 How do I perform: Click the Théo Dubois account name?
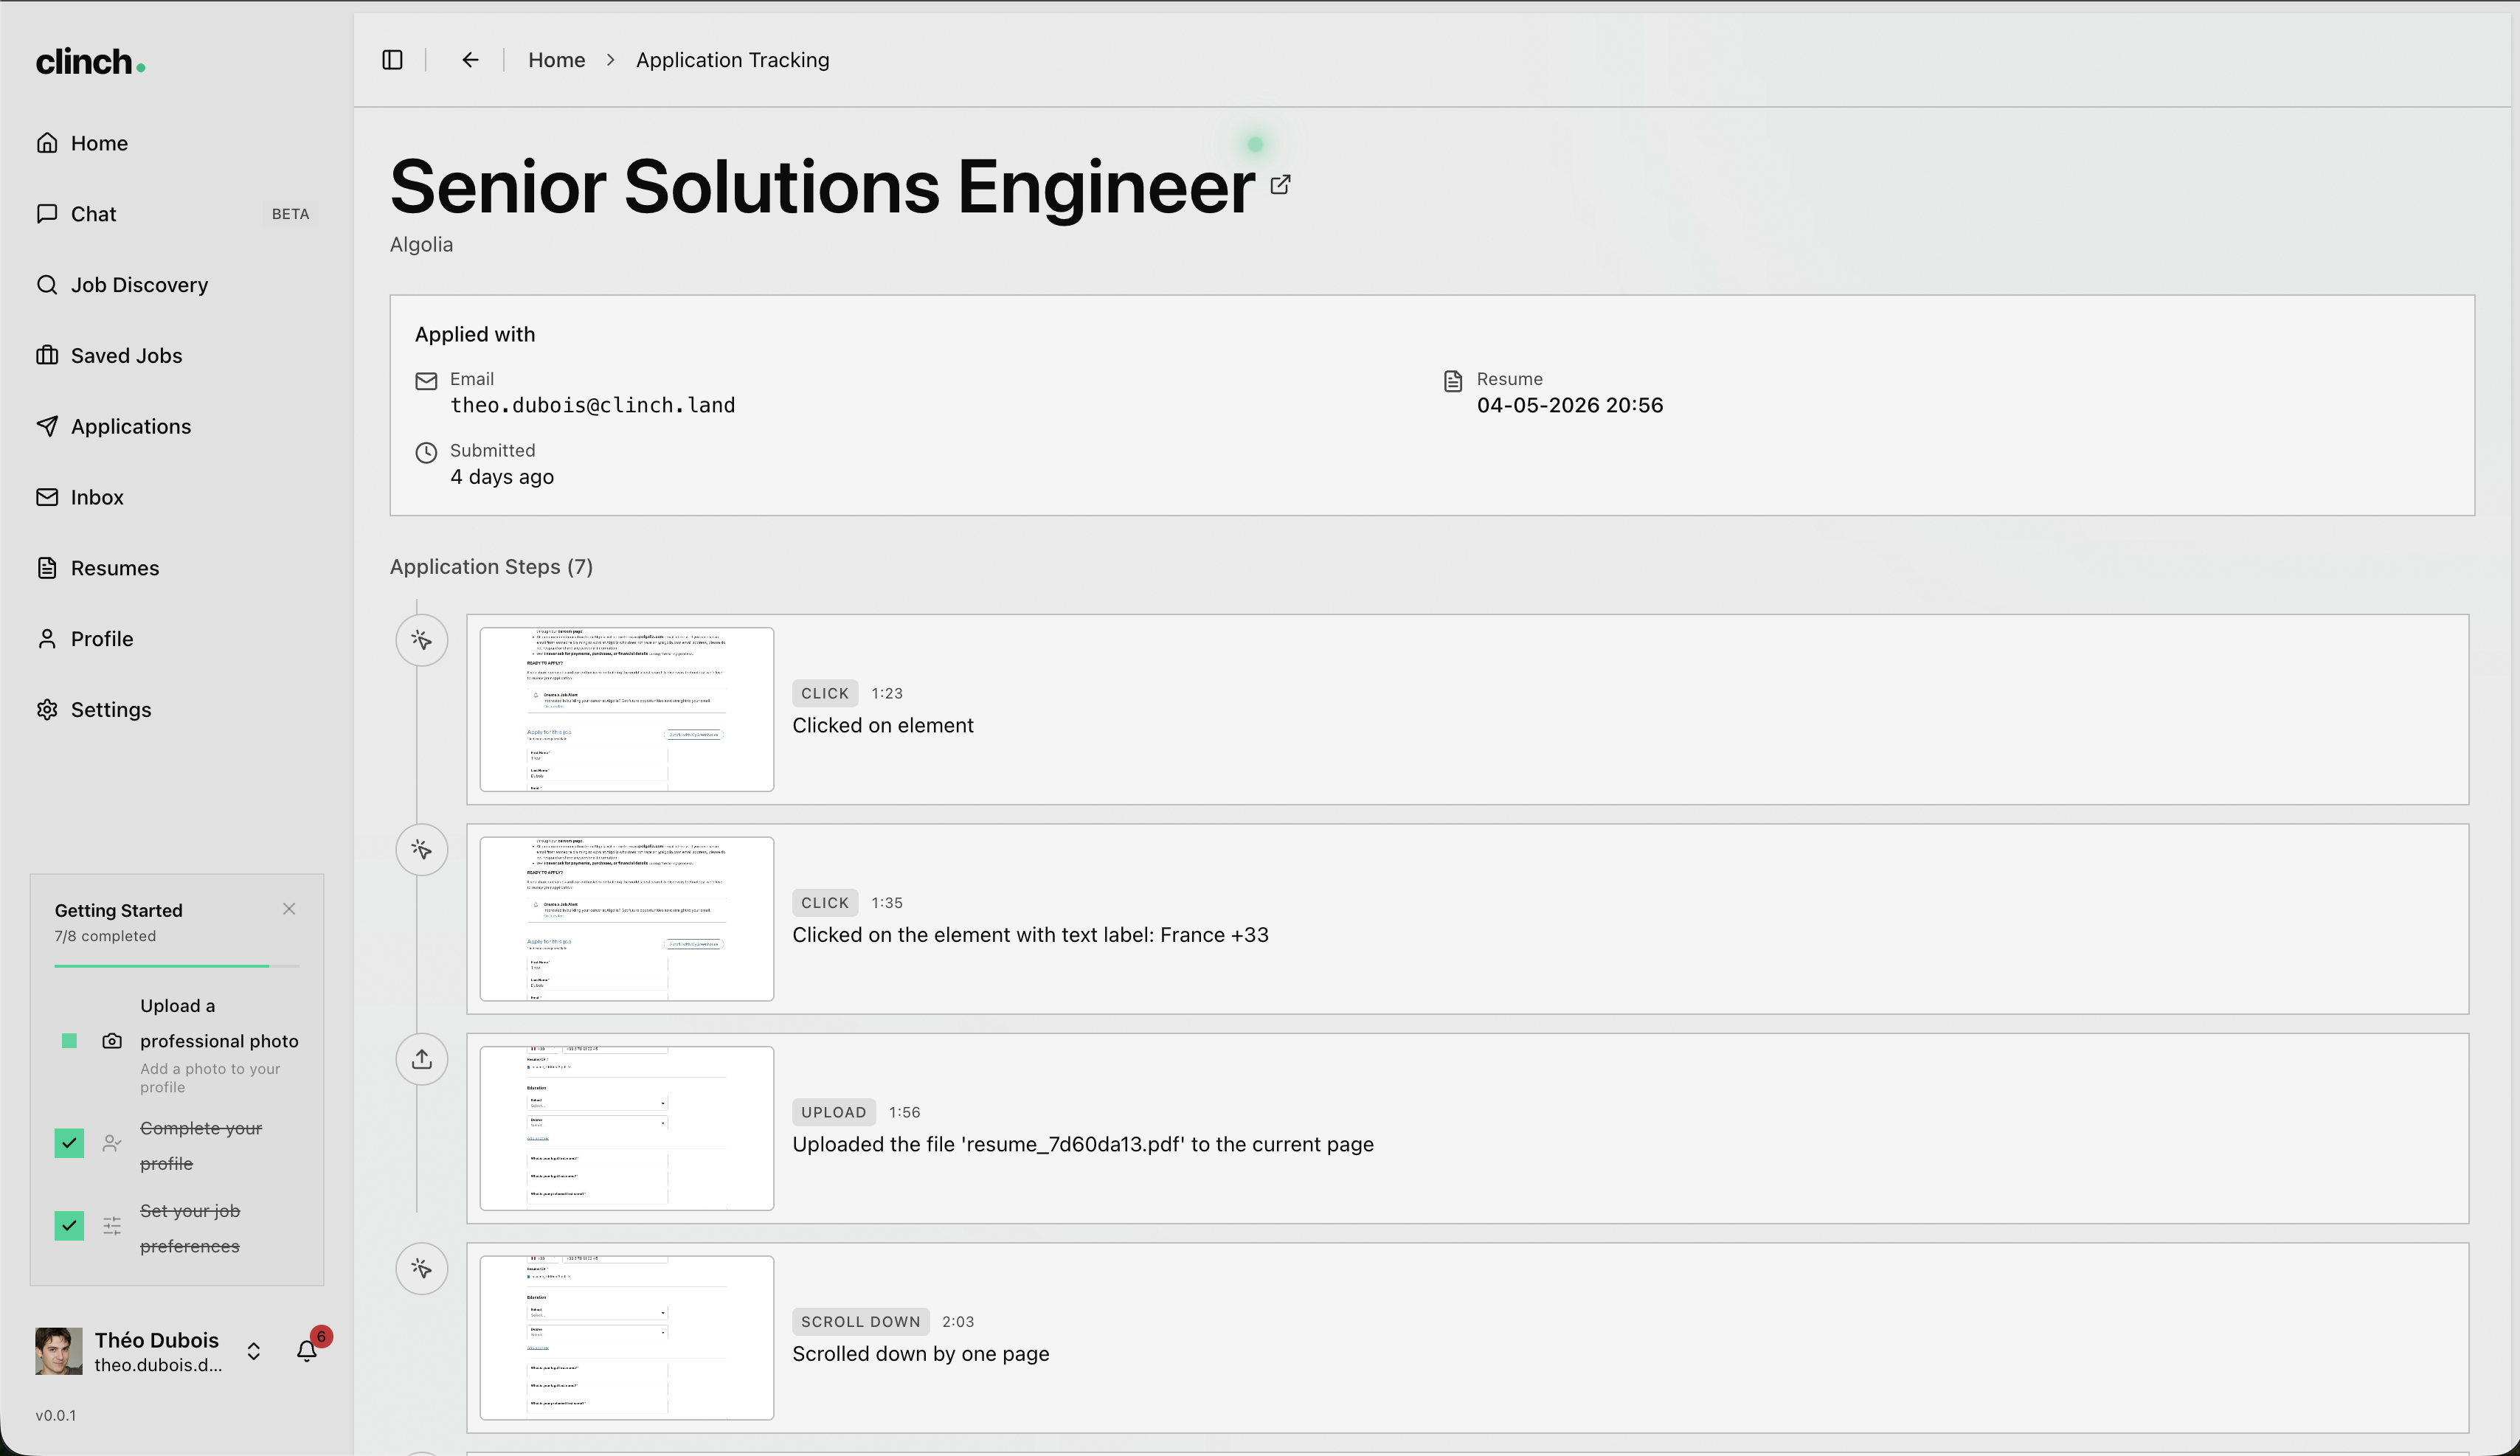point(157,1340)
